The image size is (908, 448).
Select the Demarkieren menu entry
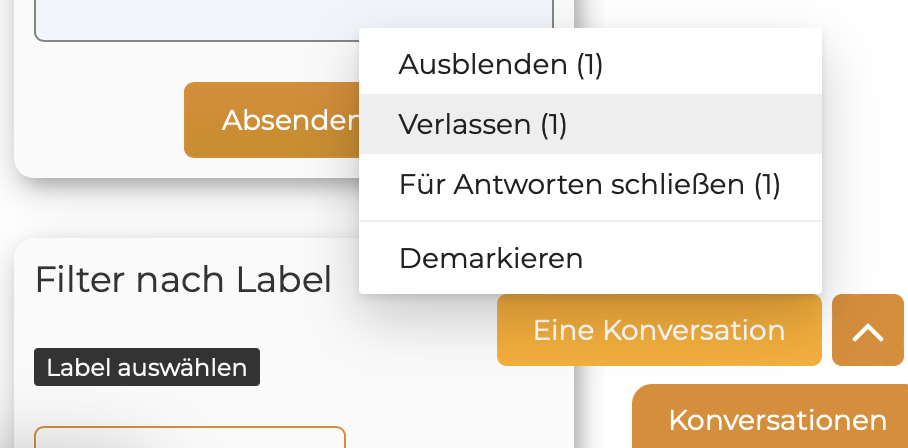click(x=490, y=258)
